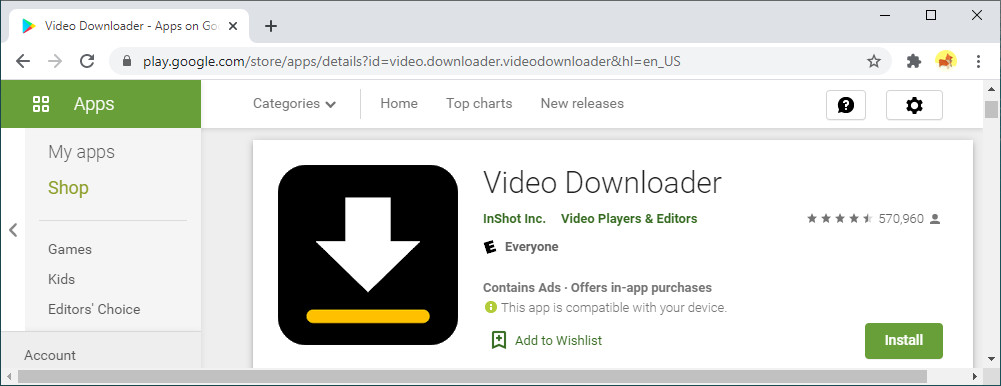Open Kids category in sidebar
The height and width of the screenshot is (386, 1001).
point(61,279)
